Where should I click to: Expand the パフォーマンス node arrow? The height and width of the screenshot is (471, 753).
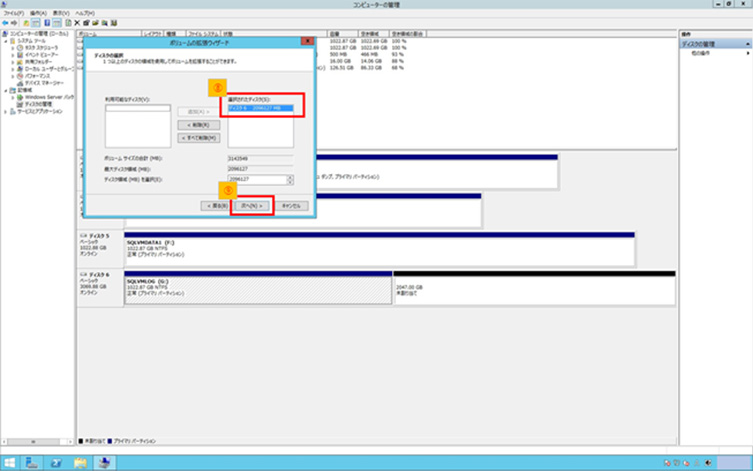point(13,76)
